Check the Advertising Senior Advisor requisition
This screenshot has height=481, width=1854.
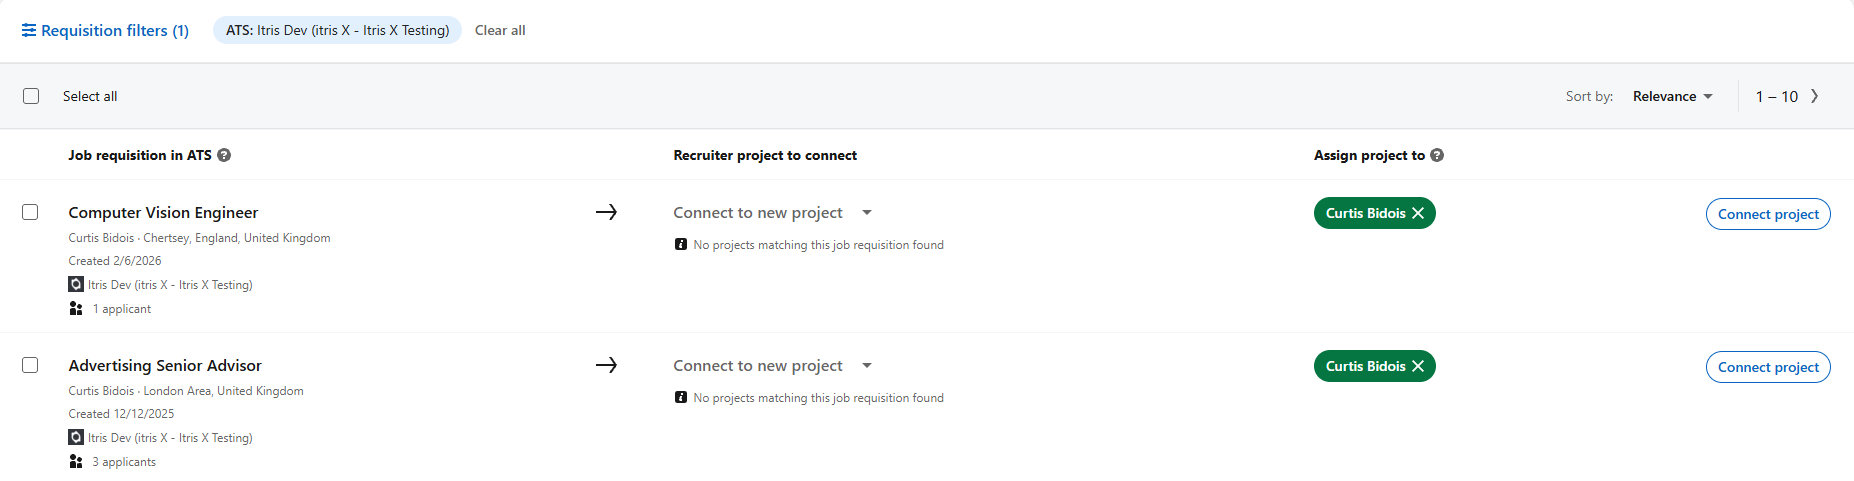30,365
